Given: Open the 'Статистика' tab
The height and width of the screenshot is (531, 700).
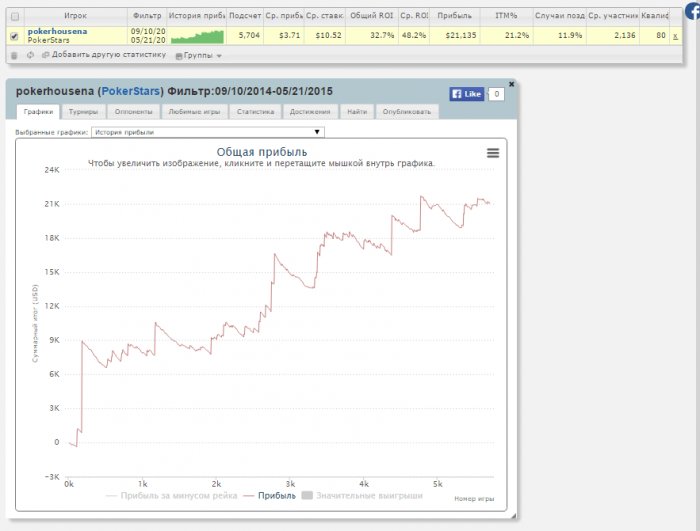Looking at the screenshot, I should 255,112.
